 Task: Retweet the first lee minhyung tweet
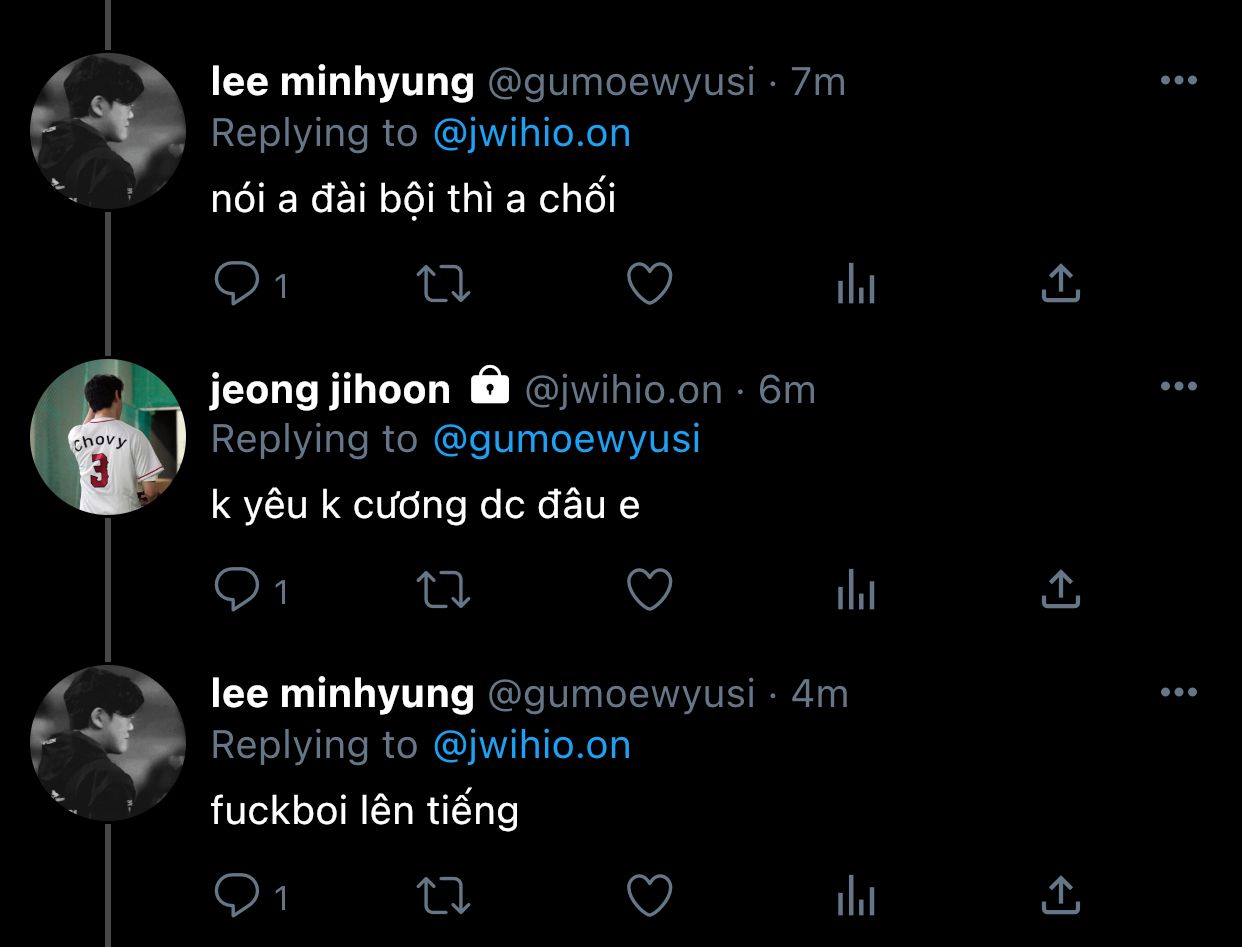(x=443, y=285)
